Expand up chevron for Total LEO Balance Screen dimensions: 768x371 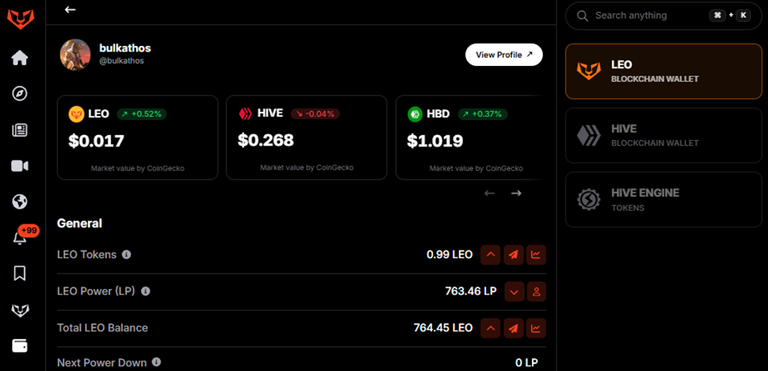(x=490, y=328)
